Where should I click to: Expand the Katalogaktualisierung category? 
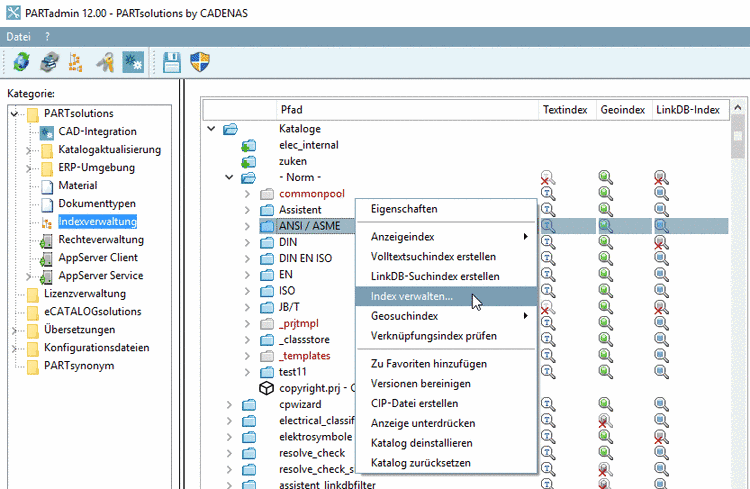pyautogui.click(x=28, y=150)
